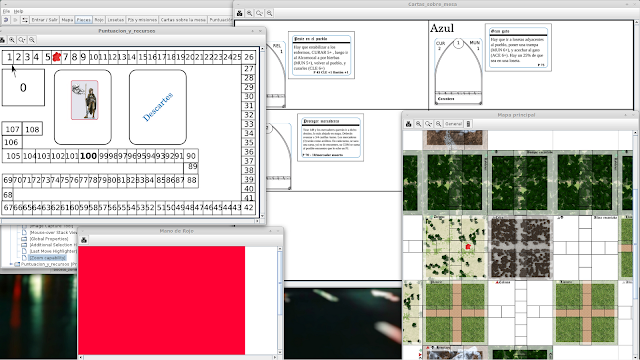Click zoom select icon in Puntuacion_y_recursos window
Screen dimensions: 640x360
[x=22, y=40]
